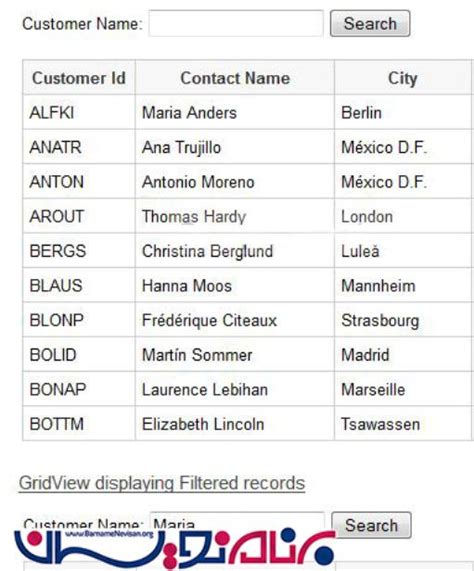
Task: Select the Hanna Moos contact cell
Action: pos(235,285)
